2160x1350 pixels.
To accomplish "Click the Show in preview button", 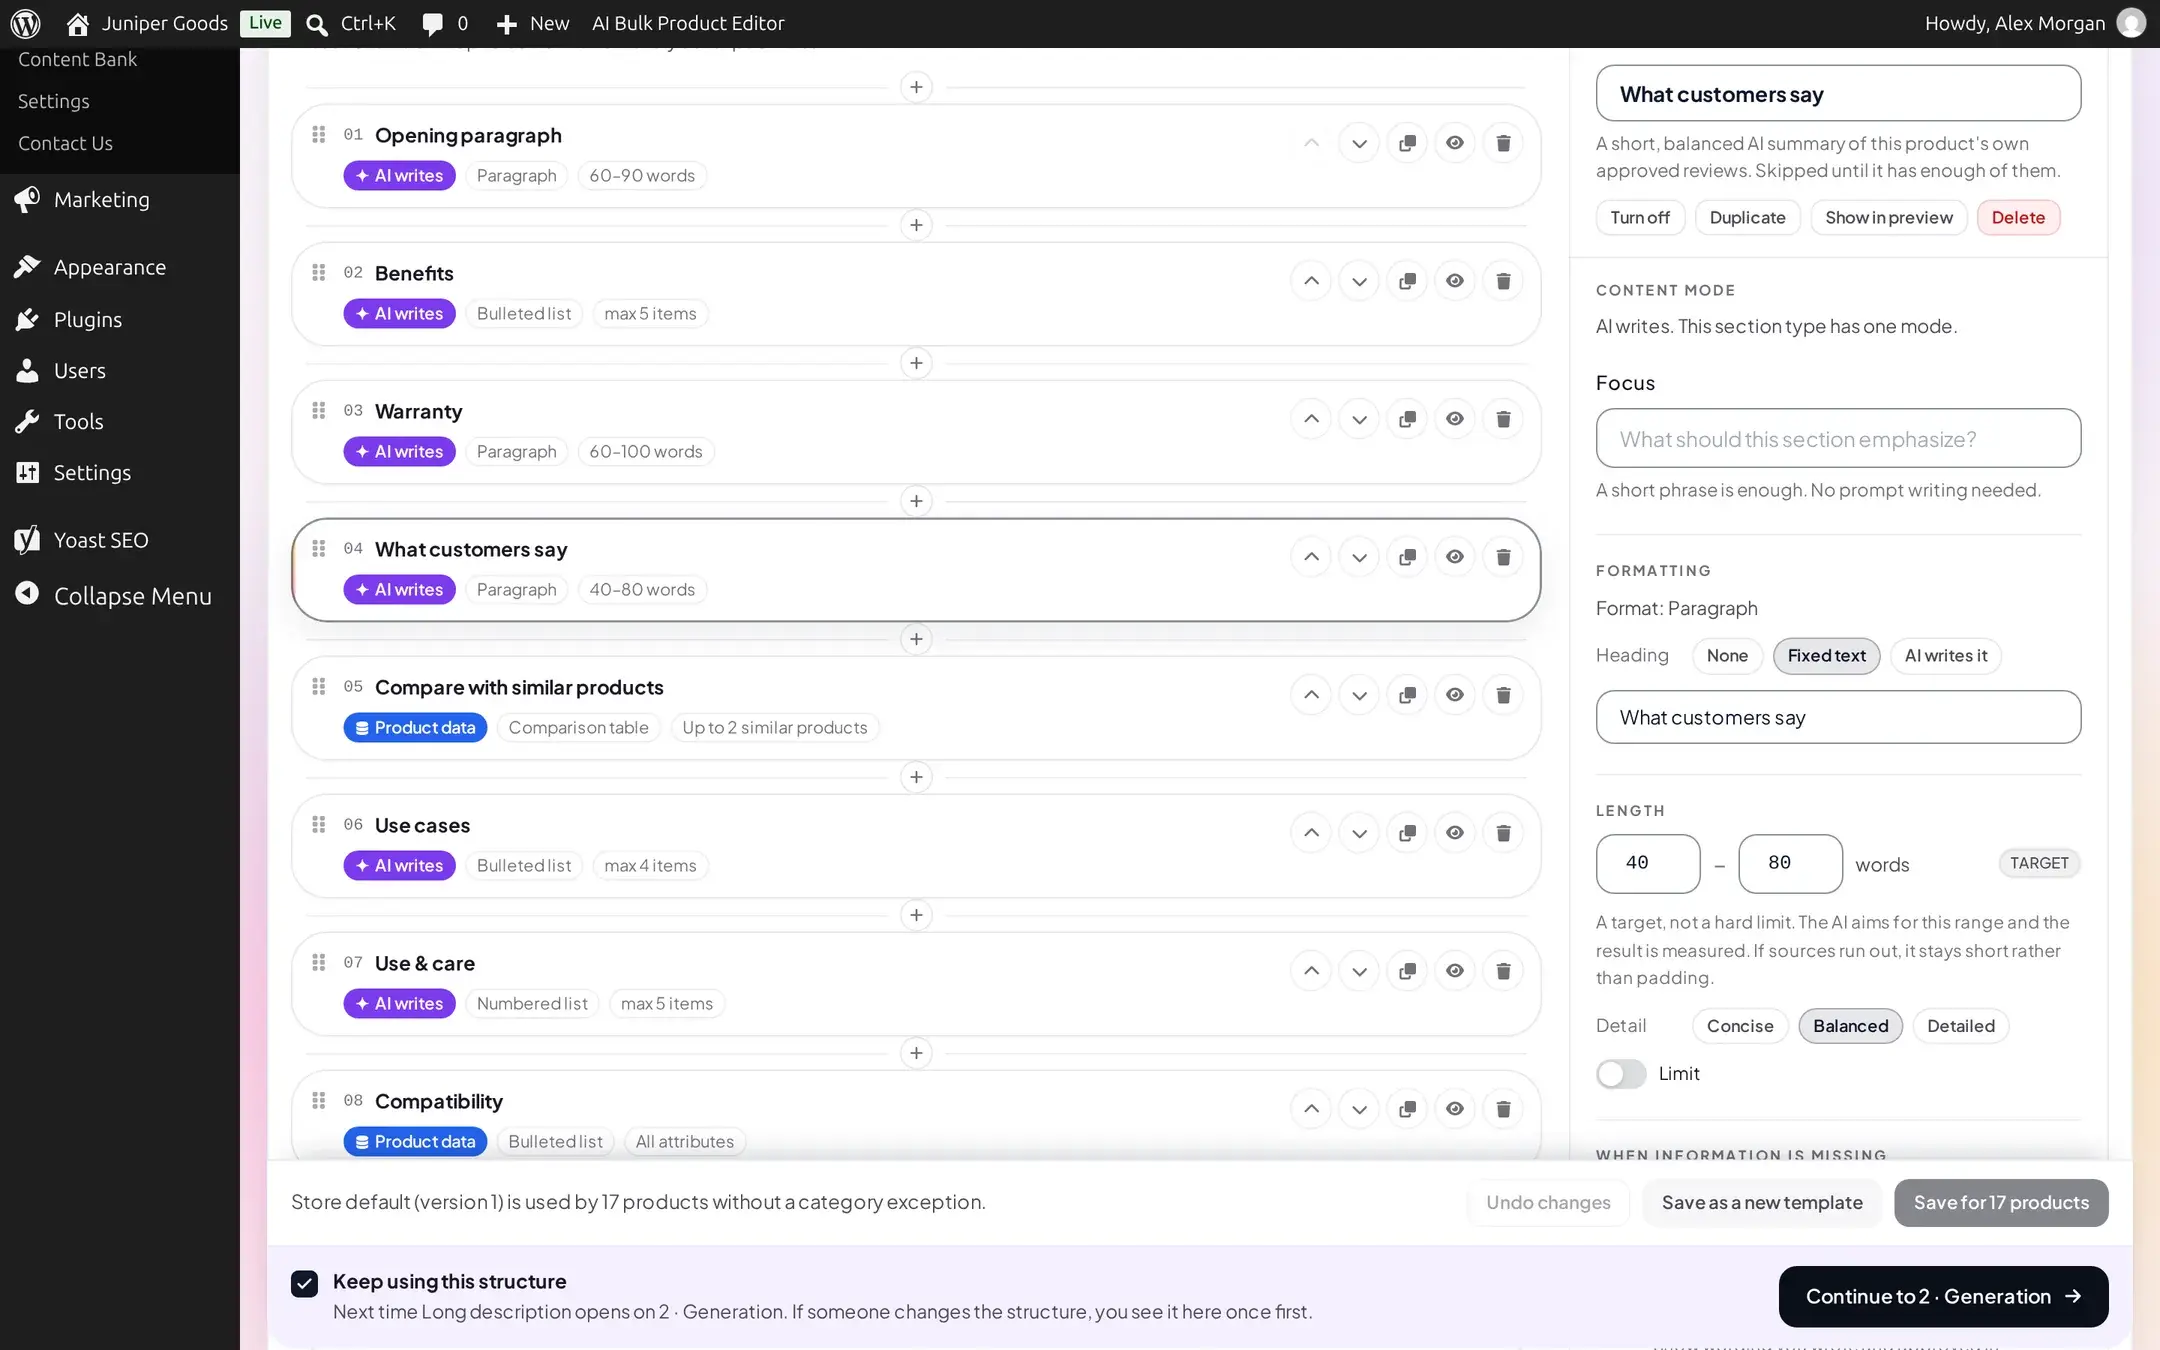I will coord(1888,218).
